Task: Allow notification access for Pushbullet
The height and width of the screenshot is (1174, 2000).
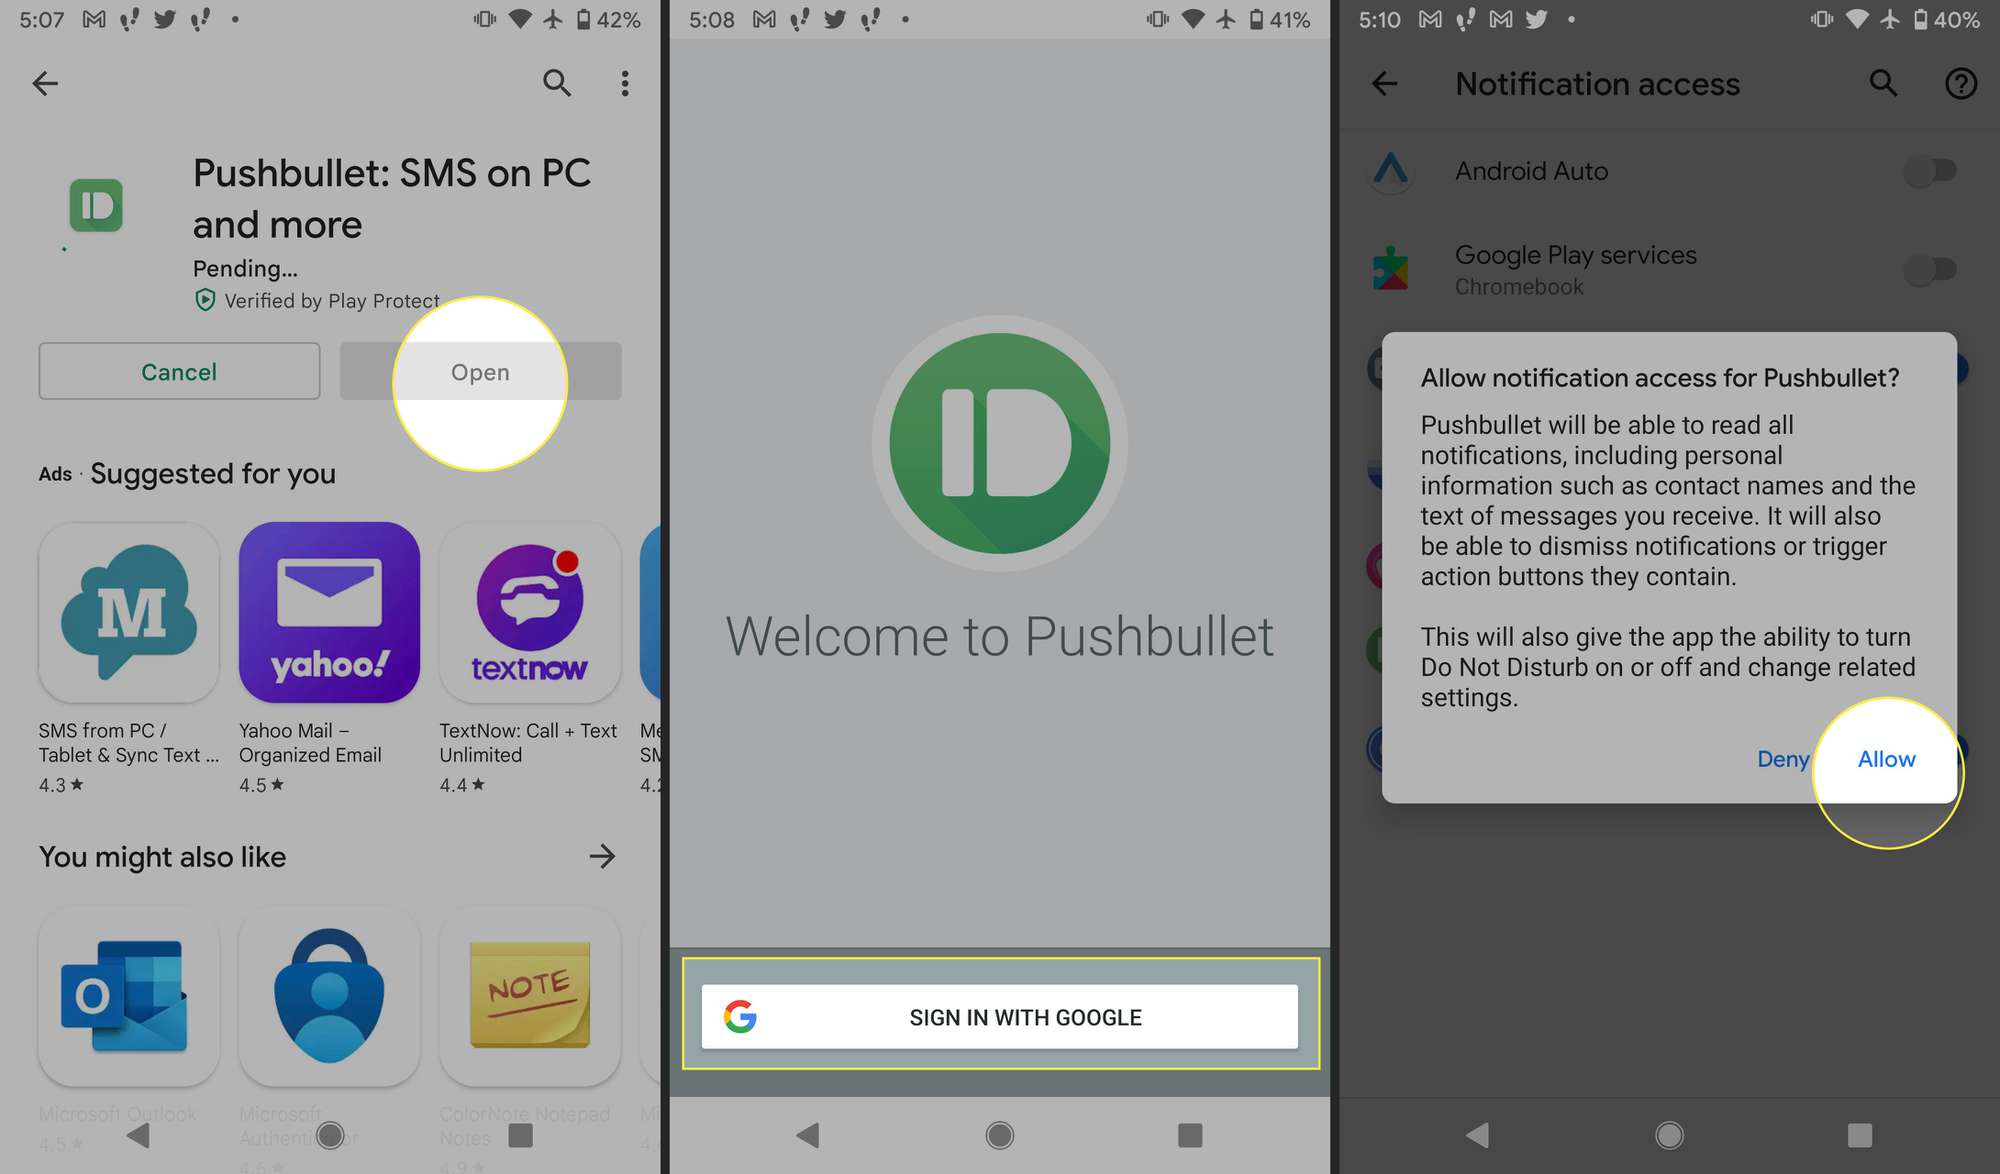Action: [x=1886, y=758]
